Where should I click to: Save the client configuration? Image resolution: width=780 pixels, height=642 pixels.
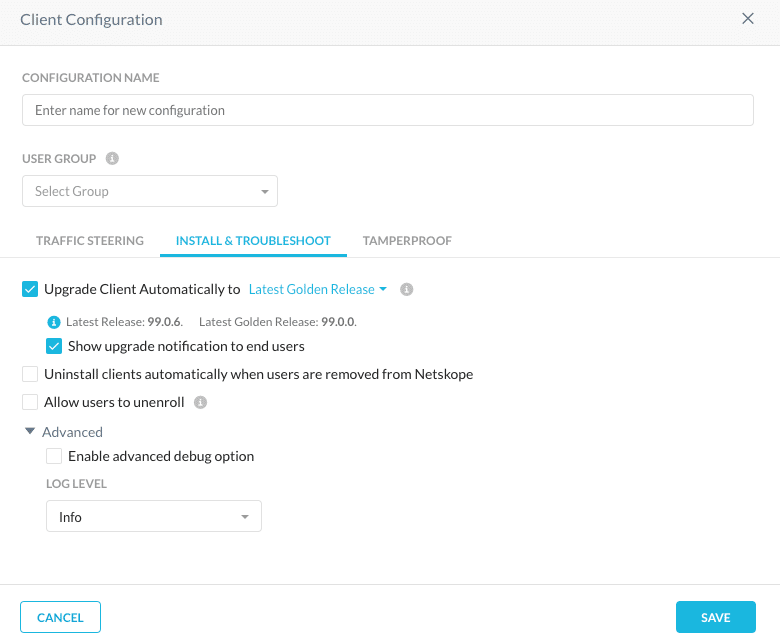[715, 617]
